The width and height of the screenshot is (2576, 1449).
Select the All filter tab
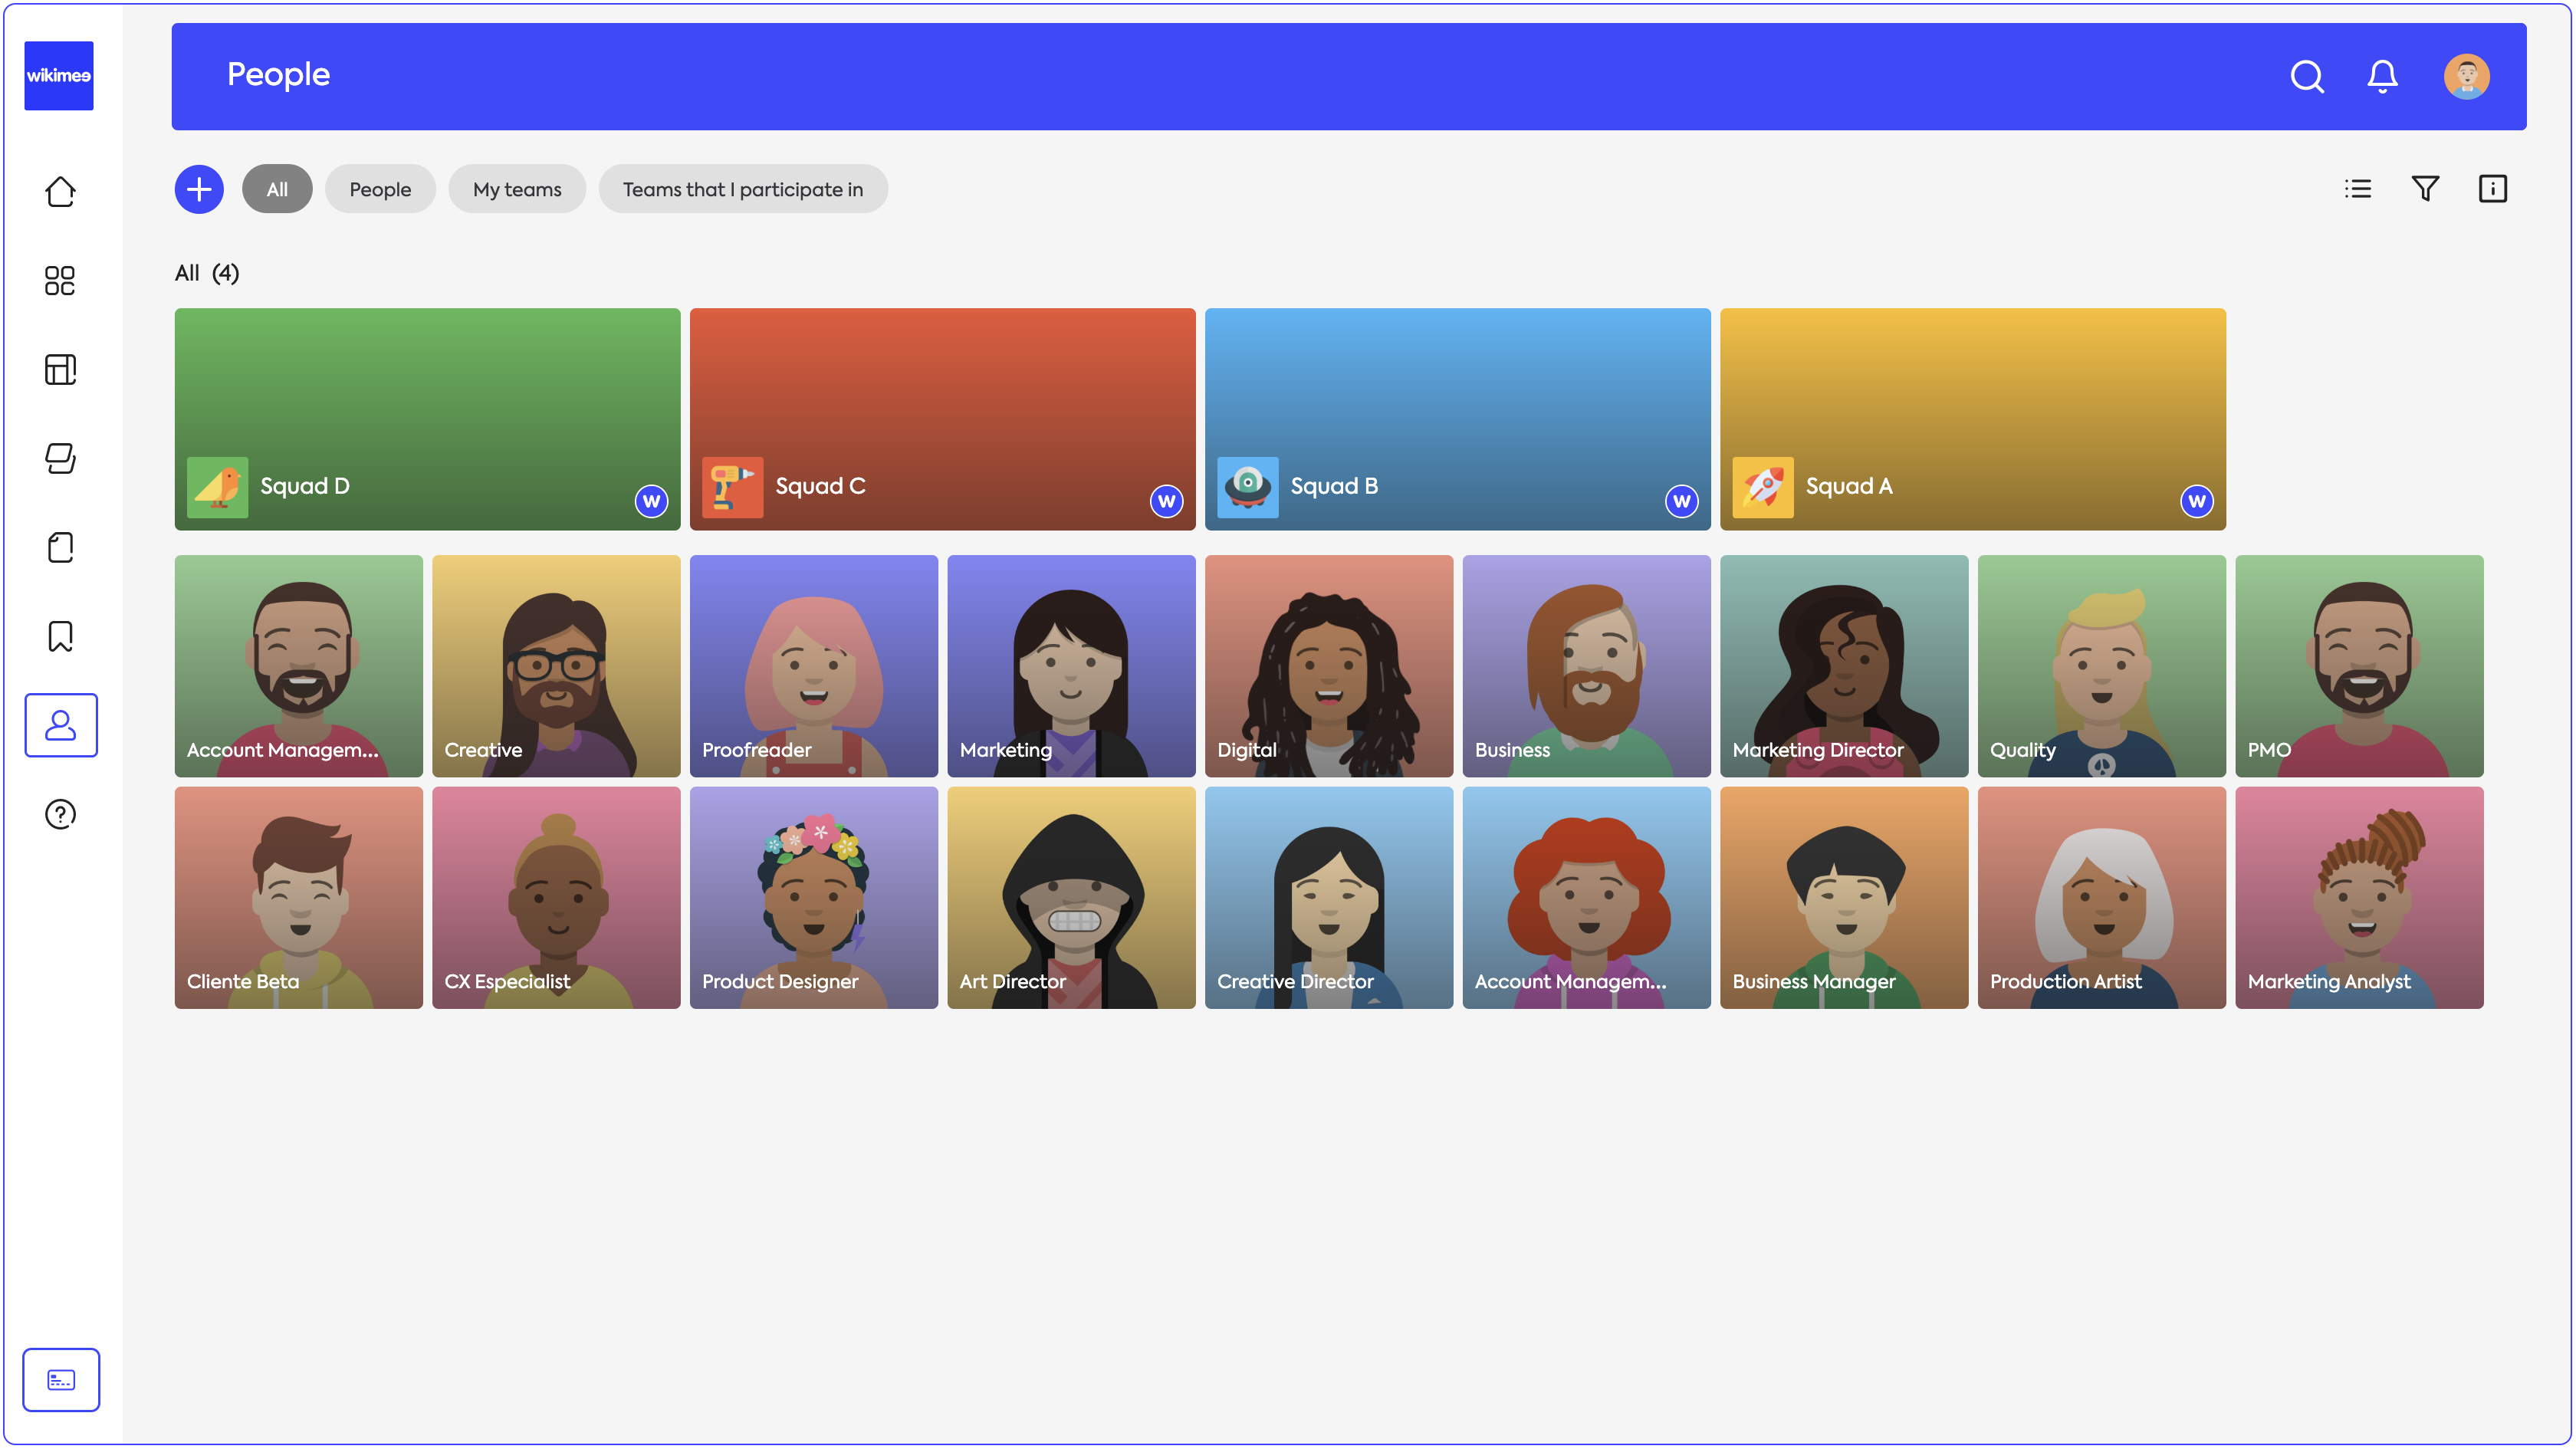point(277,189)
